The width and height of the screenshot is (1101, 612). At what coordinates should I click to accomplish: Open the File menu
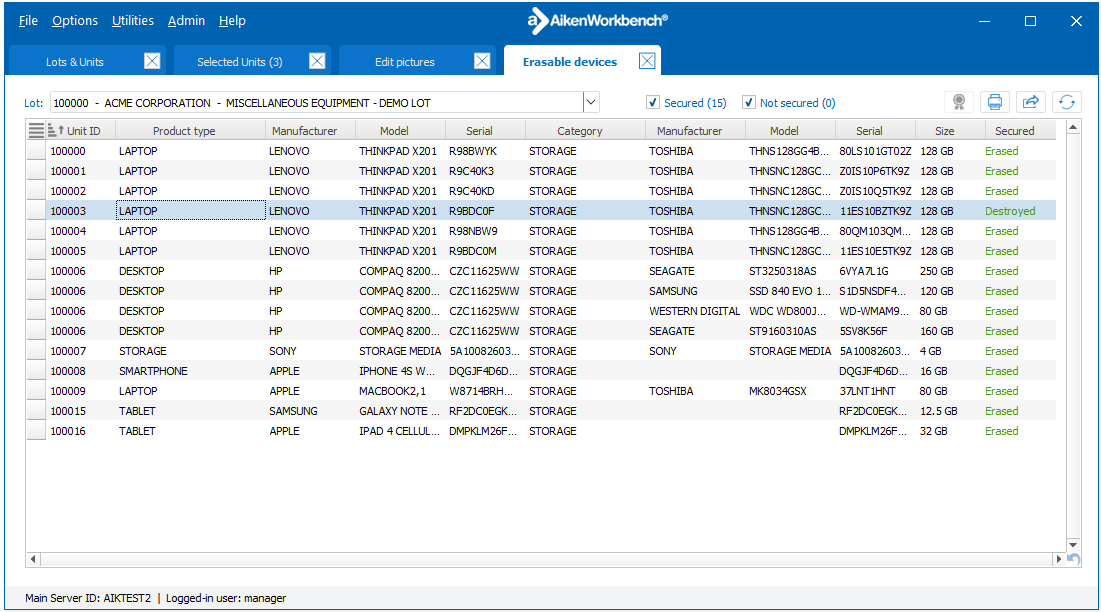click(x=28, y=21)
